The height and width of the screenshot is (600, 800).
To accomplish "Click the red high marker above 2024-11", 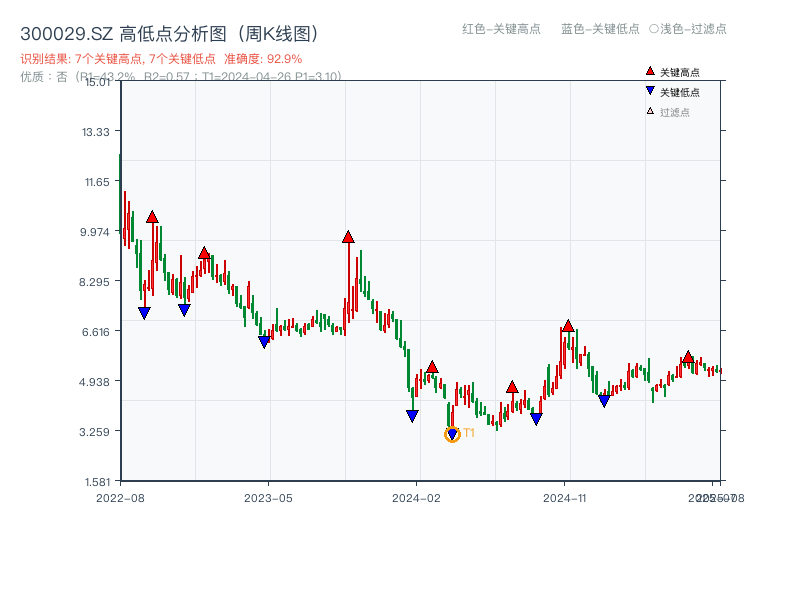I will [x=568, y=326].
